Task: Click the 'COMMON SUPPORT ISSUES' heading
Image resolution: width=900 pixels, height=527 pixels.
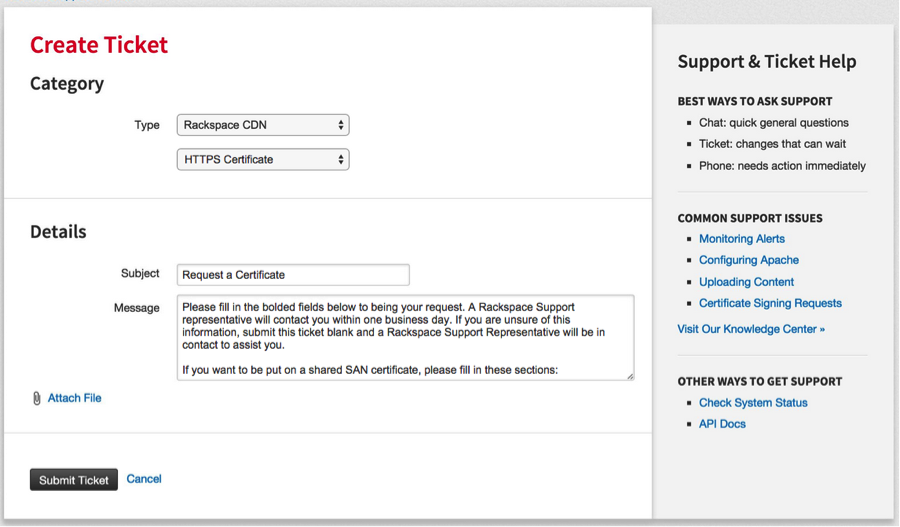Action: point(750,218)
